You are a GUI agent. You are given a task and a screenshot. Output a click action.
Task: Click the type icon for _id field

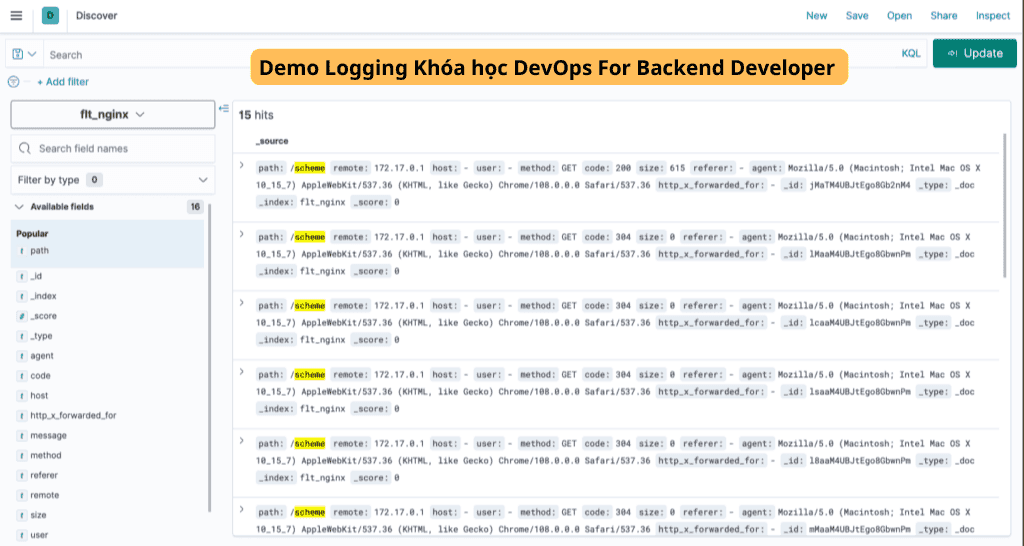pyautogui.click(x=22, y=276)
